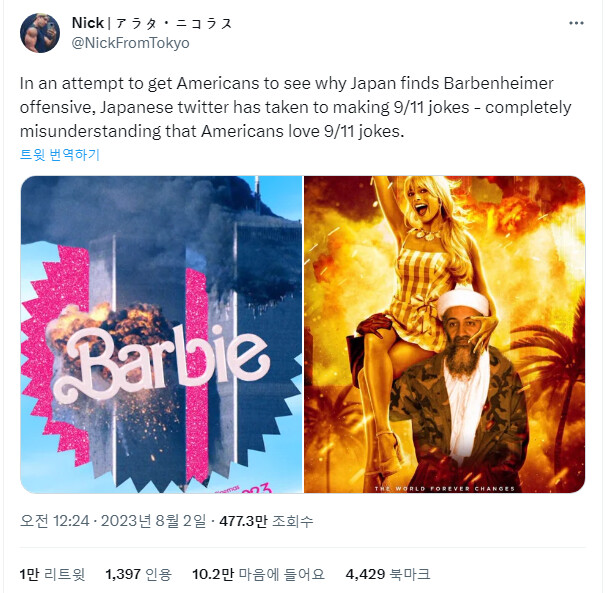This screenshot has width=605, height=593.
Task: Click THE WORLD FOREVER CHANGES caption
Action: point(444,488)
